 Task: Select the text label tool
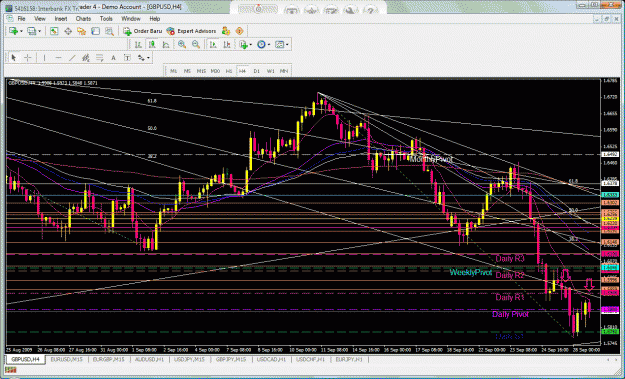click(x=127, y=58)
